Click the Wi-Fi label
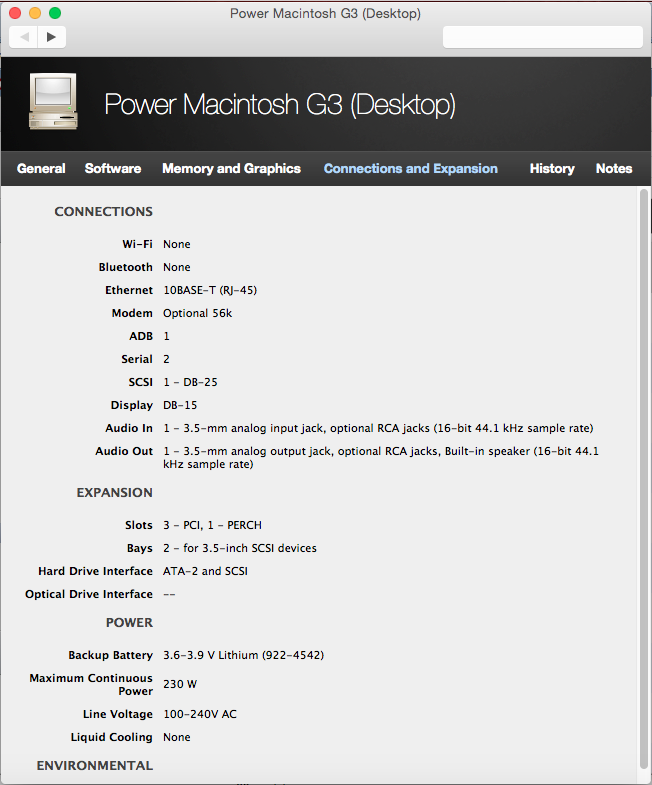Viewport: 652px width, 785px height. coord(137,244)
